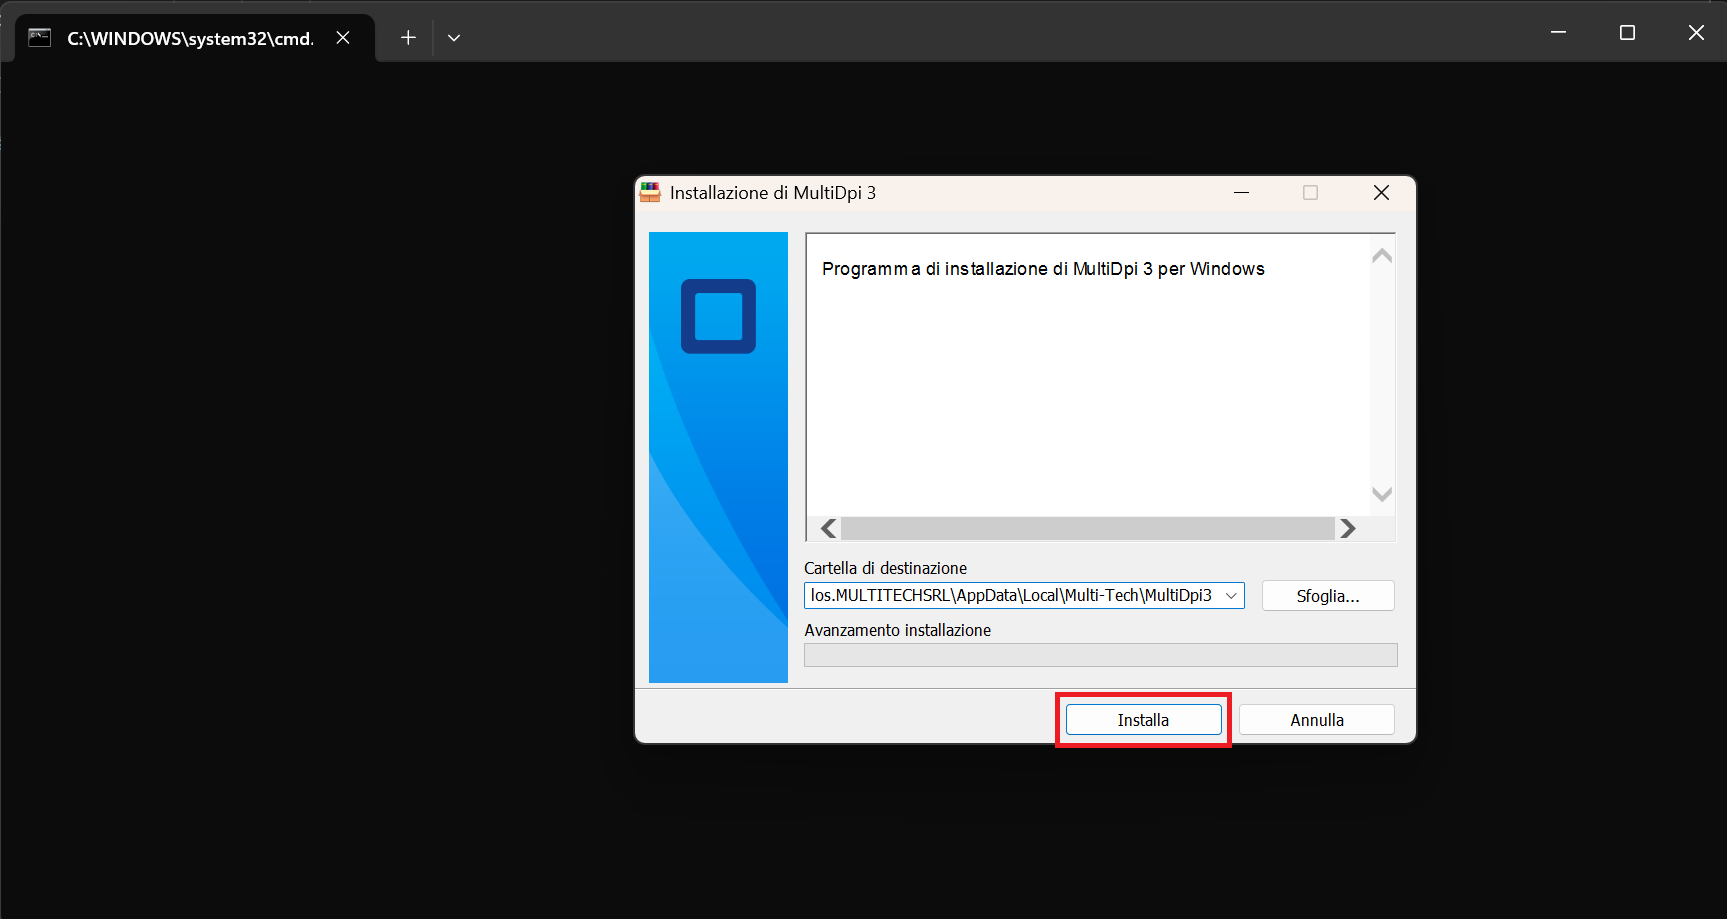Viewport: 1727px width, 919px height.
Task: Close the cmd terminal tab
Action: click(x=343, y=38)
